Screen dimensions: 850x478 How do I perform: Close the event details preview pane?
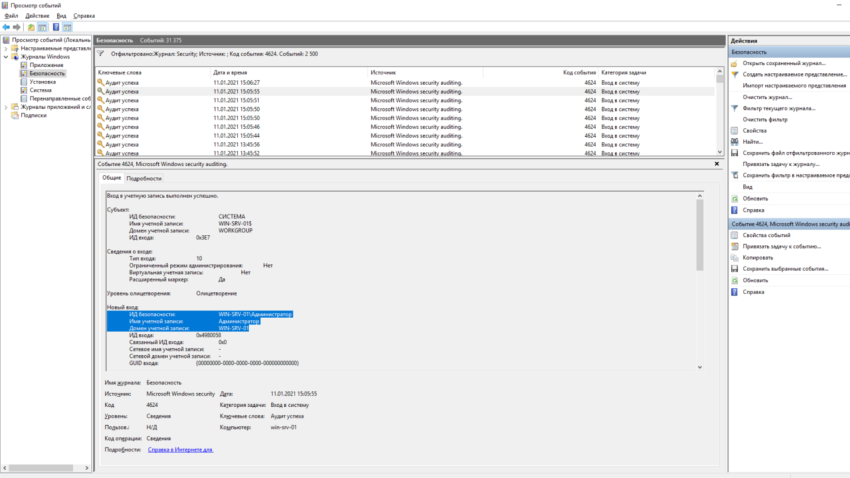[717, 164]
